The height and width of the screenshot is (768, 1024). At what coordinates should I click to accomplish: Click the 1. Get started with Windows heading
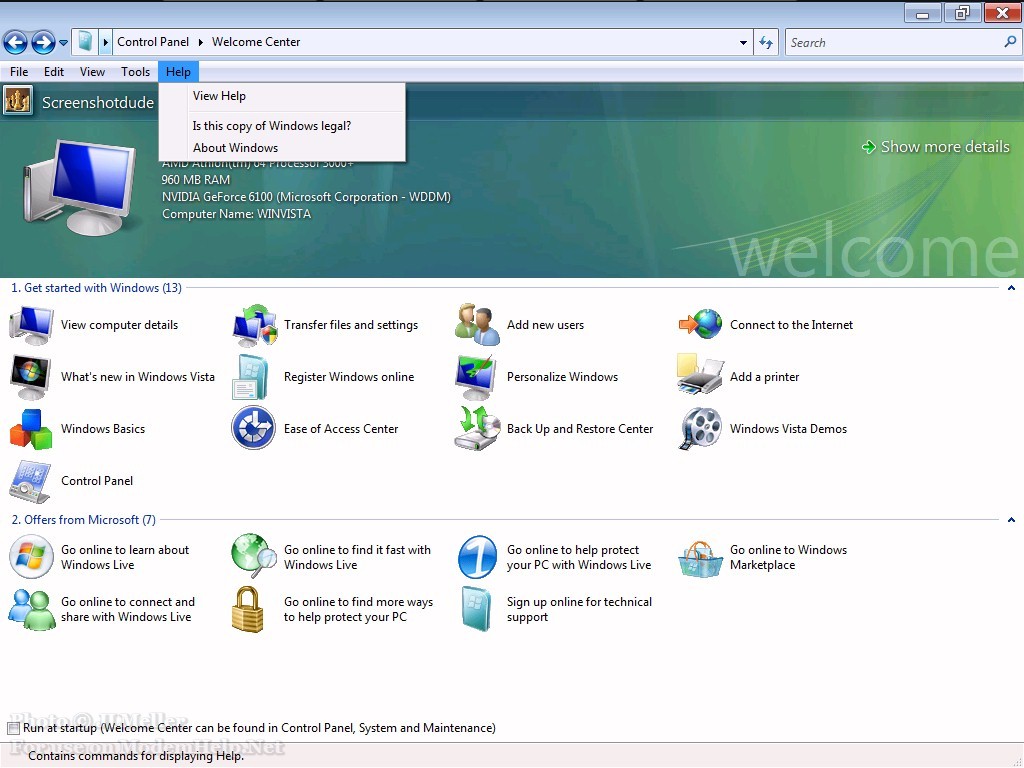coord(97,288)
